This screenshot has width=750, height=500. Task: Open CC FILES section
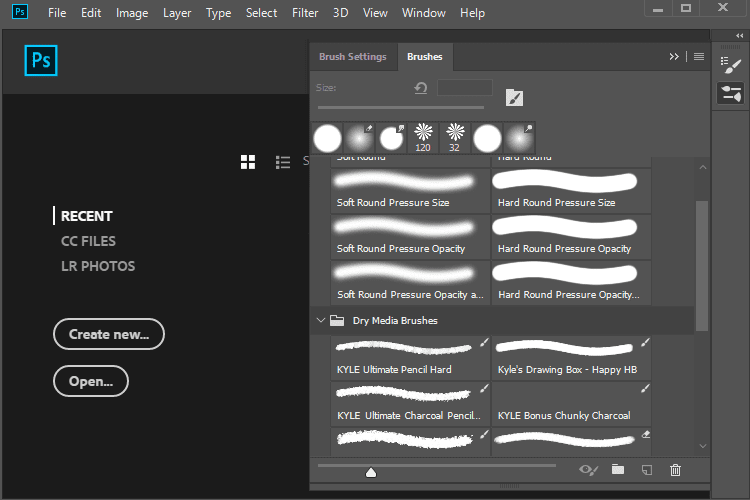[x=88, y=241]
